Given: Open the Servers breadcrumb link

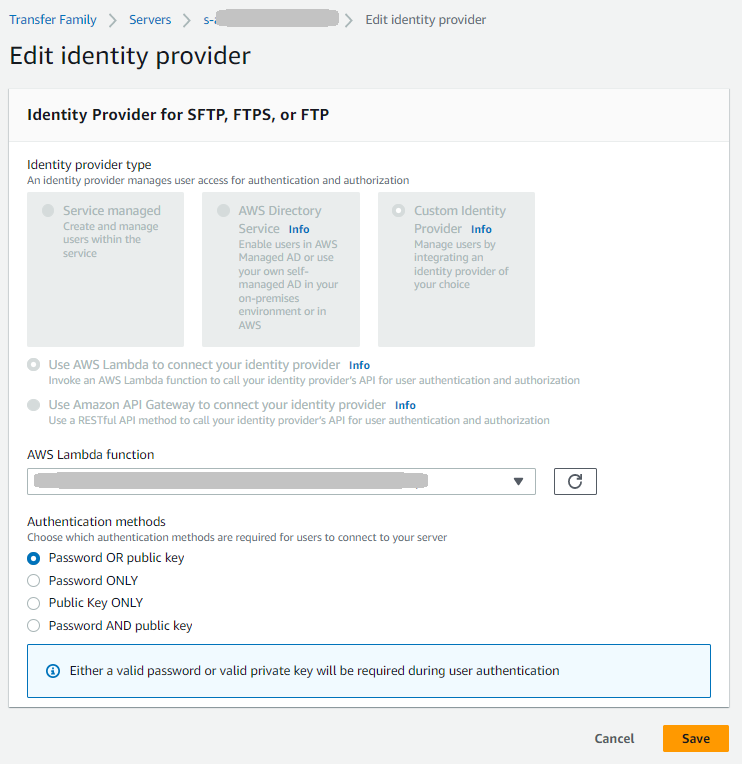Looking at the screenshot, I should tap(150, 20).
